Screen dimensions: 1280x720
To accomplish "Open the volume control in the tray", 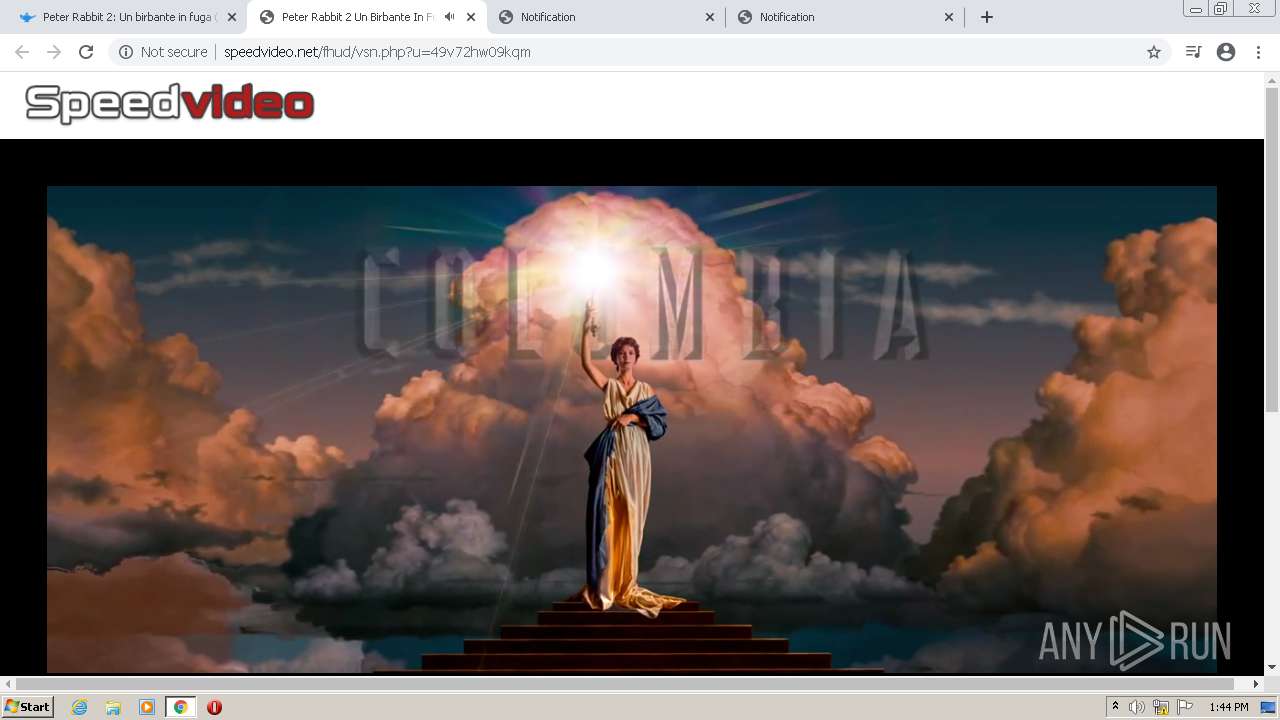I will (x=1137, y=707).
